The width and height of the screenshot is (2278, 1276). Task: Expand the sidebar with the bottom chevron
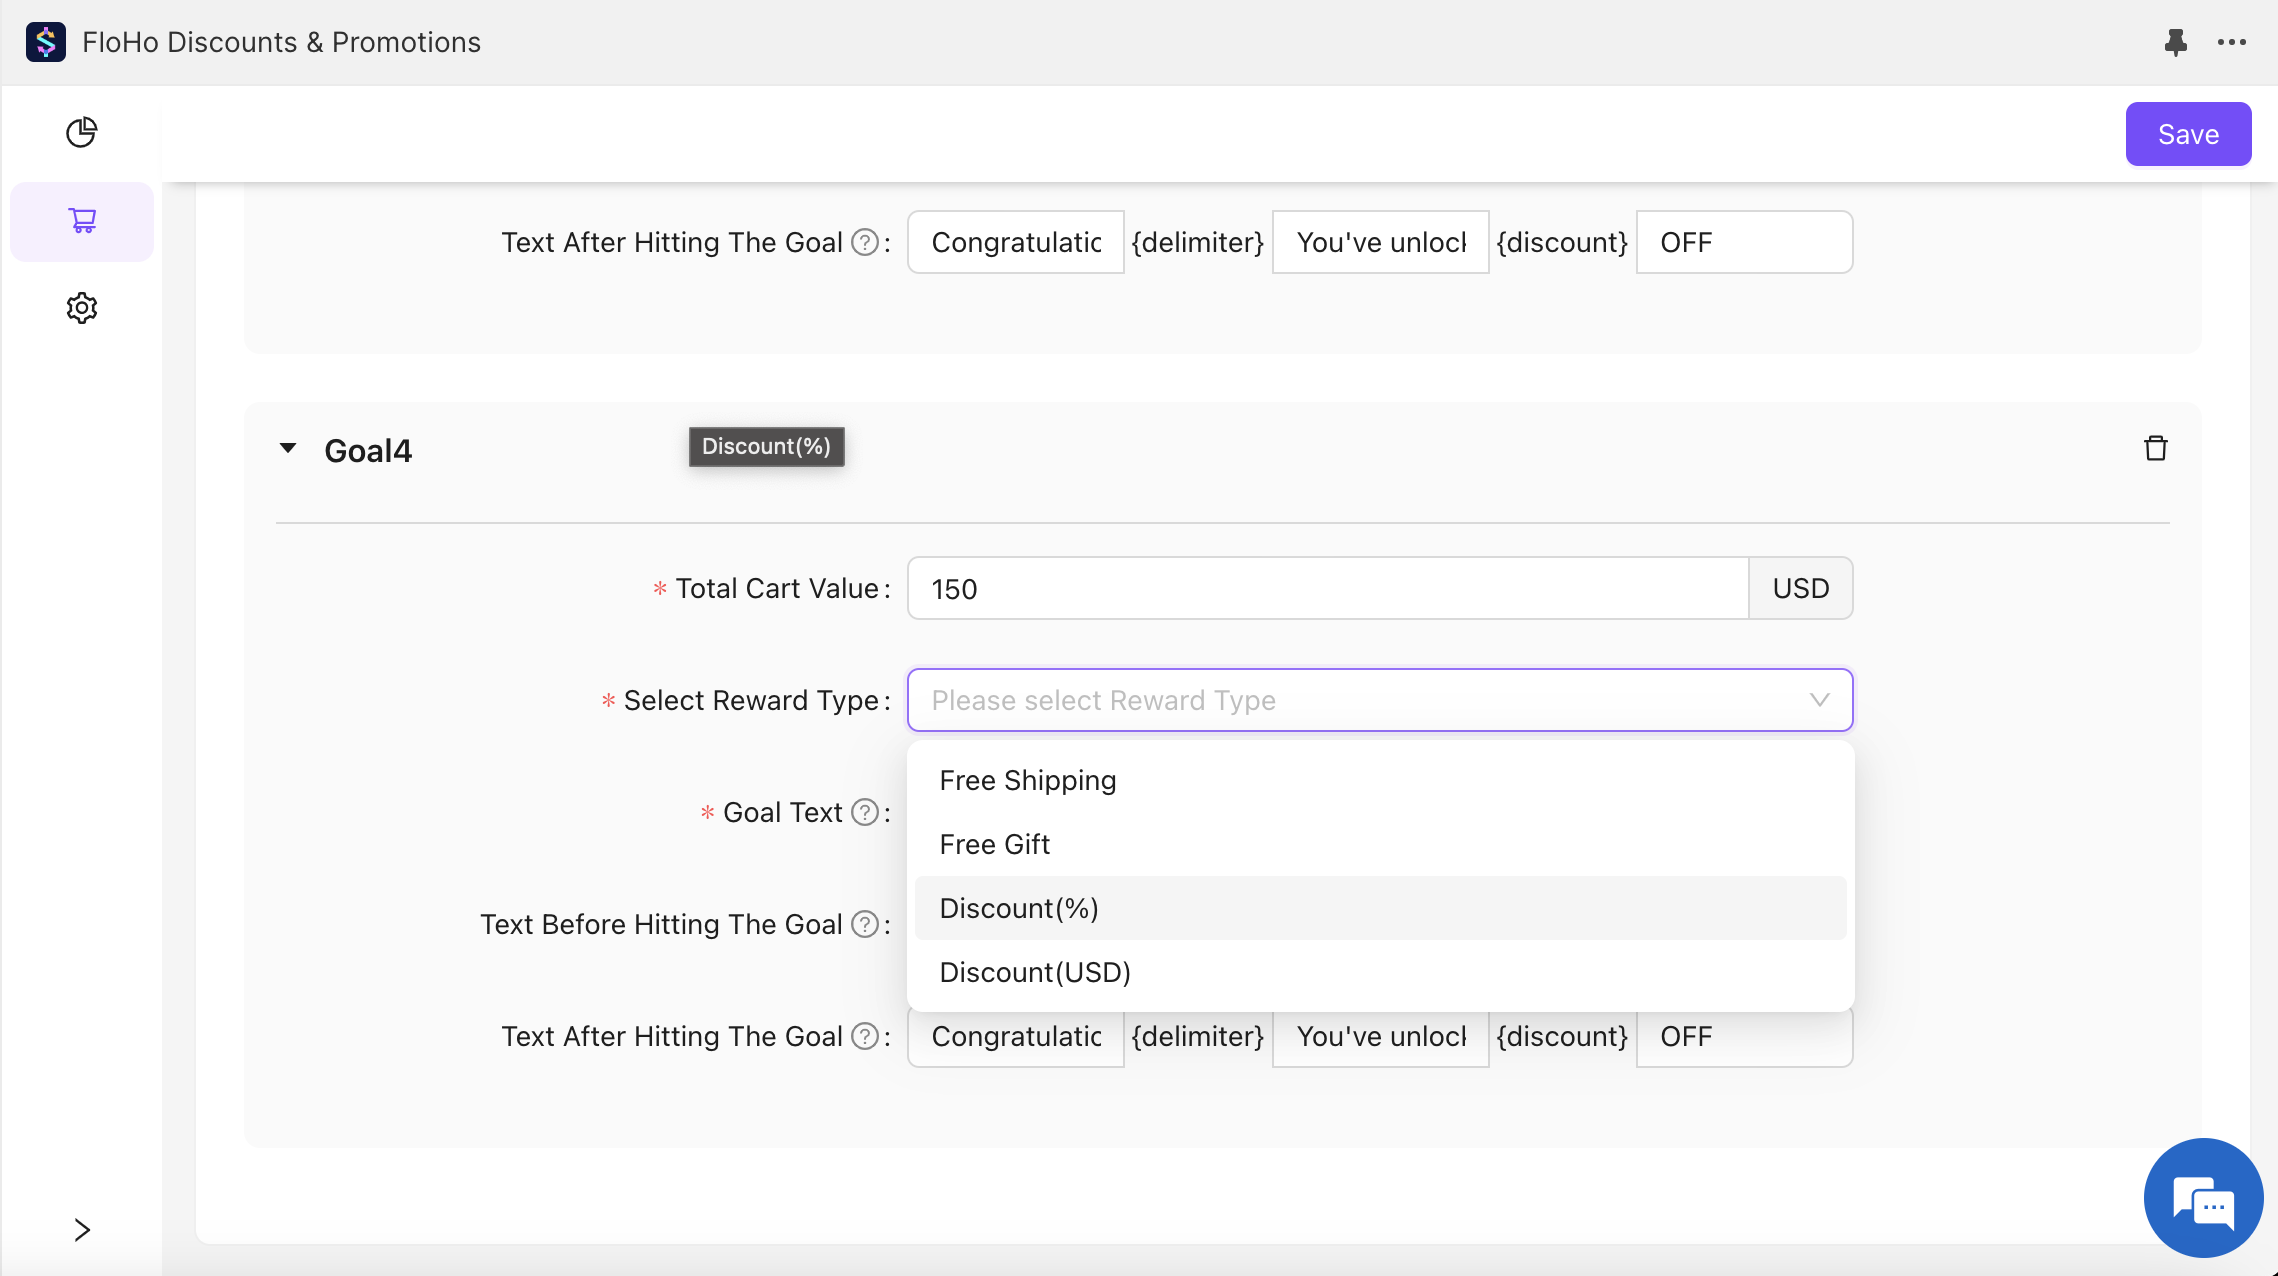tap(82, 1230)
